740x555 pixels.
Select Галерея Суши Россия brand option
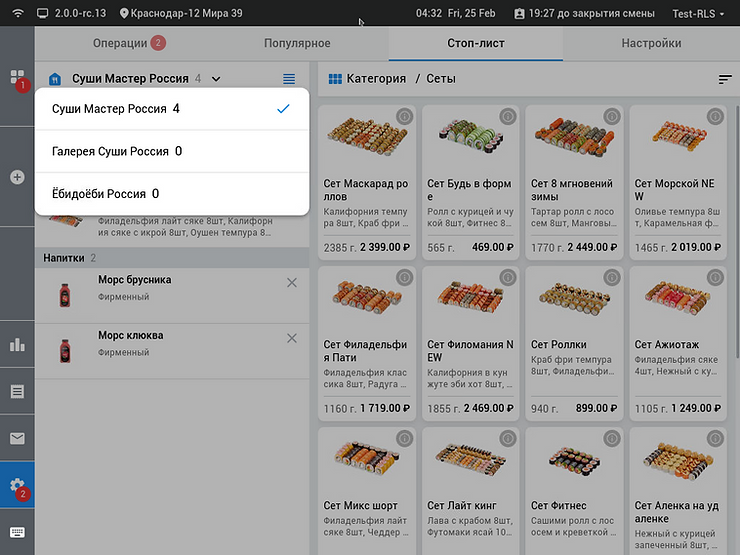170,151
